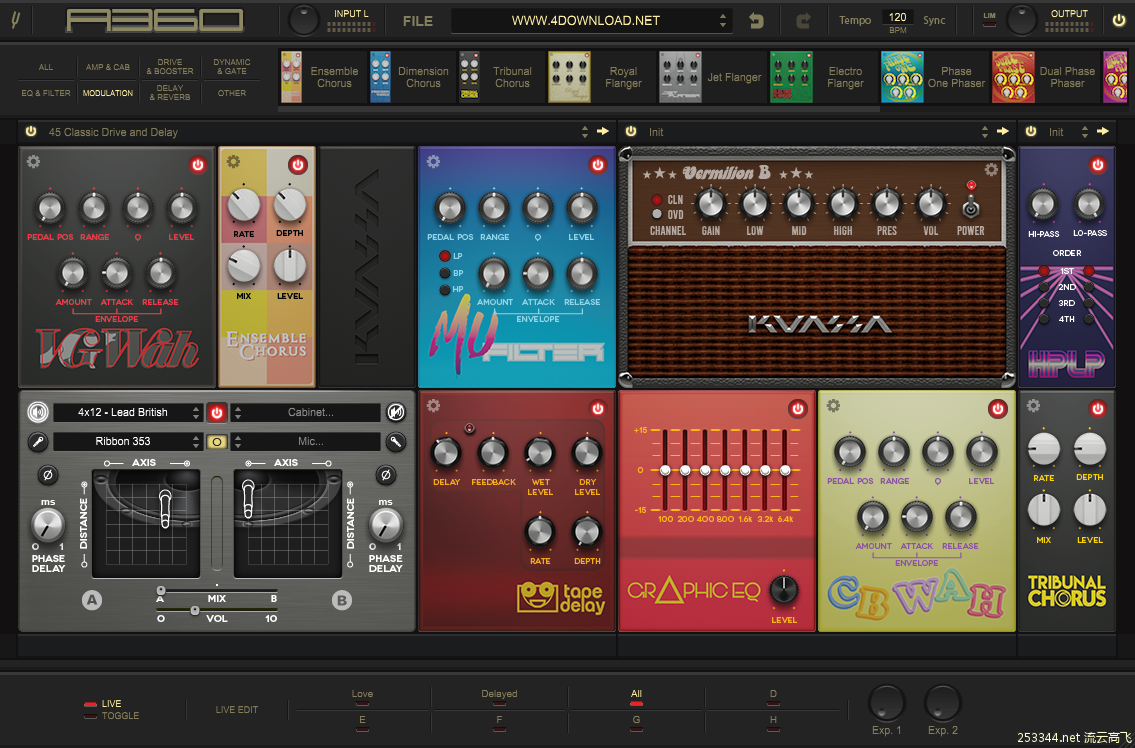Toggle Mu Filter pedal power button
This screenshot has height=748, width=1135.
597,164
